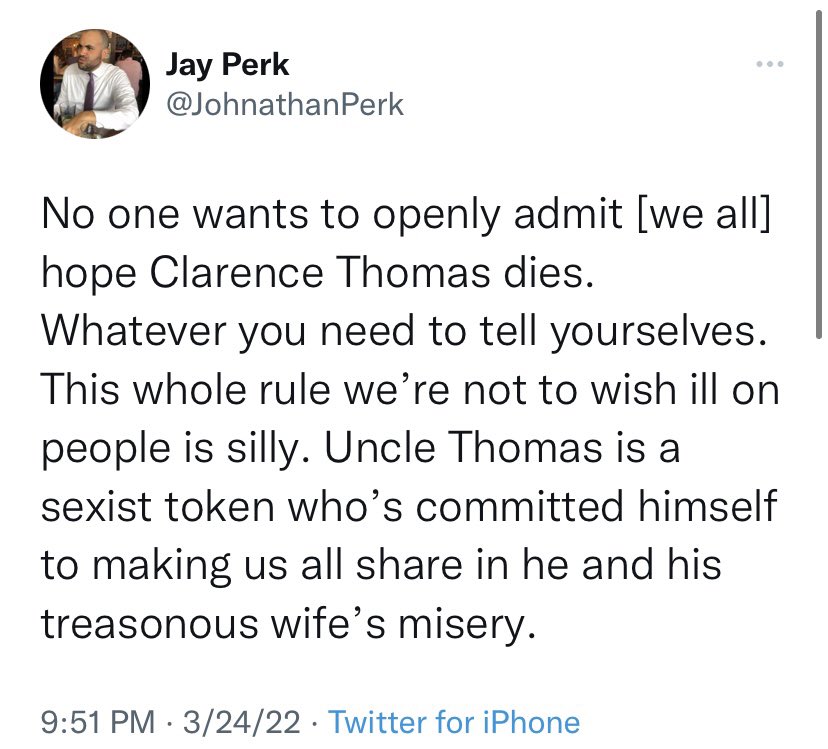Open the three-dot more options menu

(767, 65)
